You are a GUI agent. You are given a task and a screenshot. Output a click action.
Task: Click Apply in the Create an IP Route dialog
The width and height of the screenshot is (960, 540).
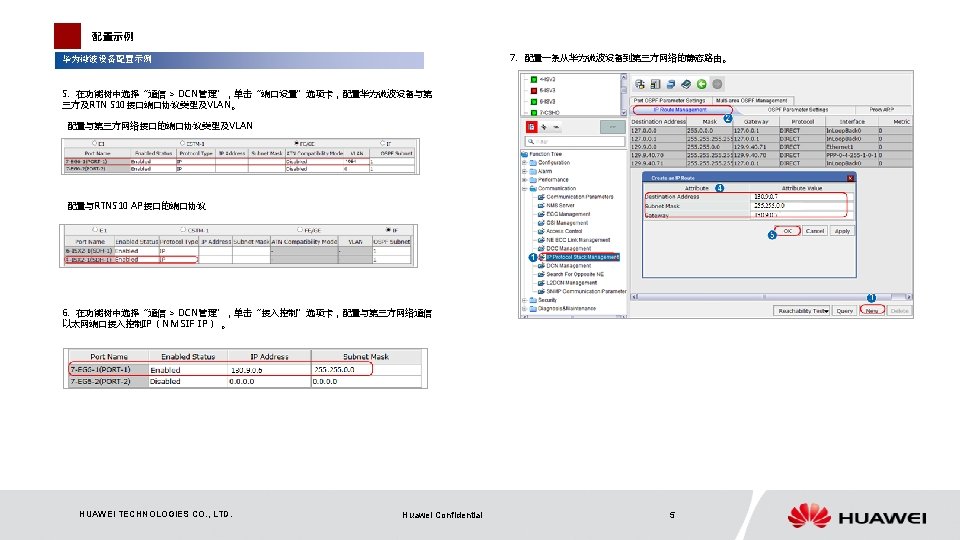(842, 231)
